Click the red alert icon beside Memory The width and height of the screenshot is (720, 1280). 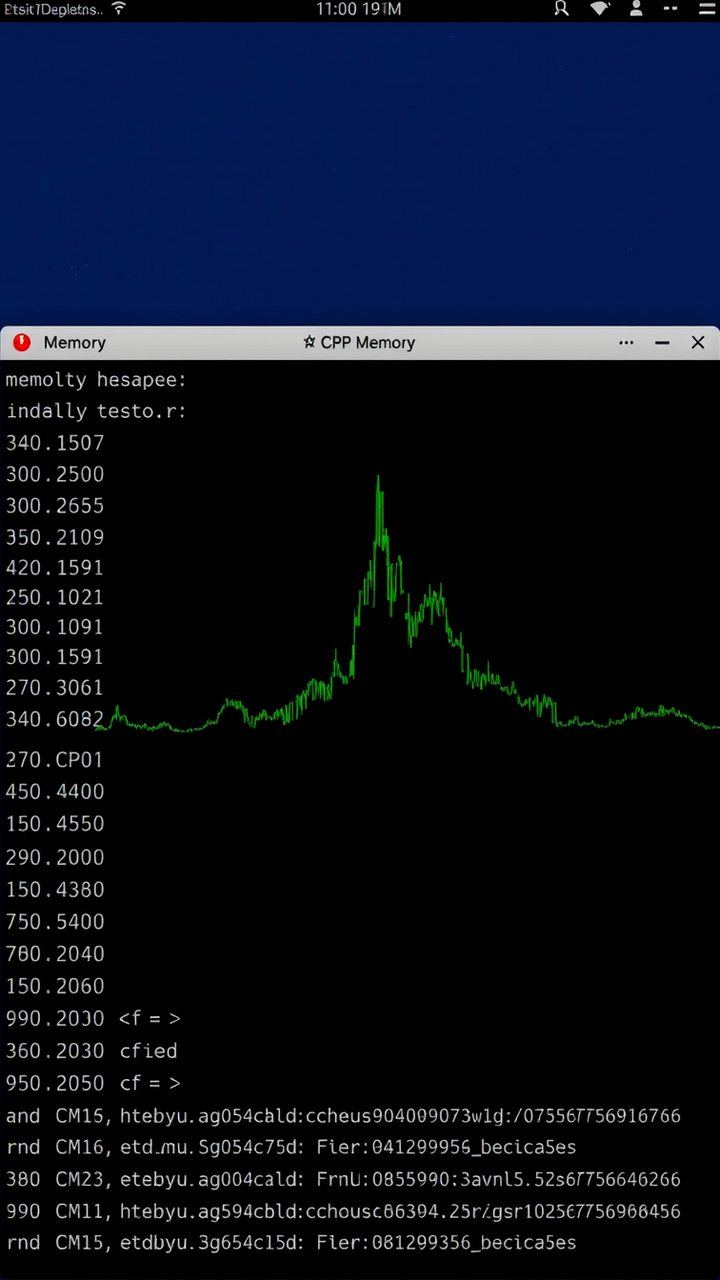pos(21,342)
